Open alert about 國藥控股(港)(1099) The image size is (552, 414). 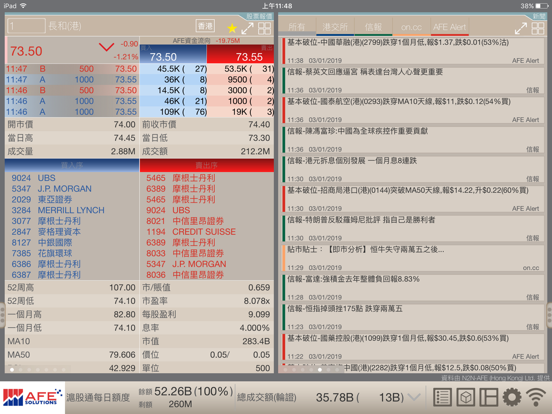click(413, 347)
